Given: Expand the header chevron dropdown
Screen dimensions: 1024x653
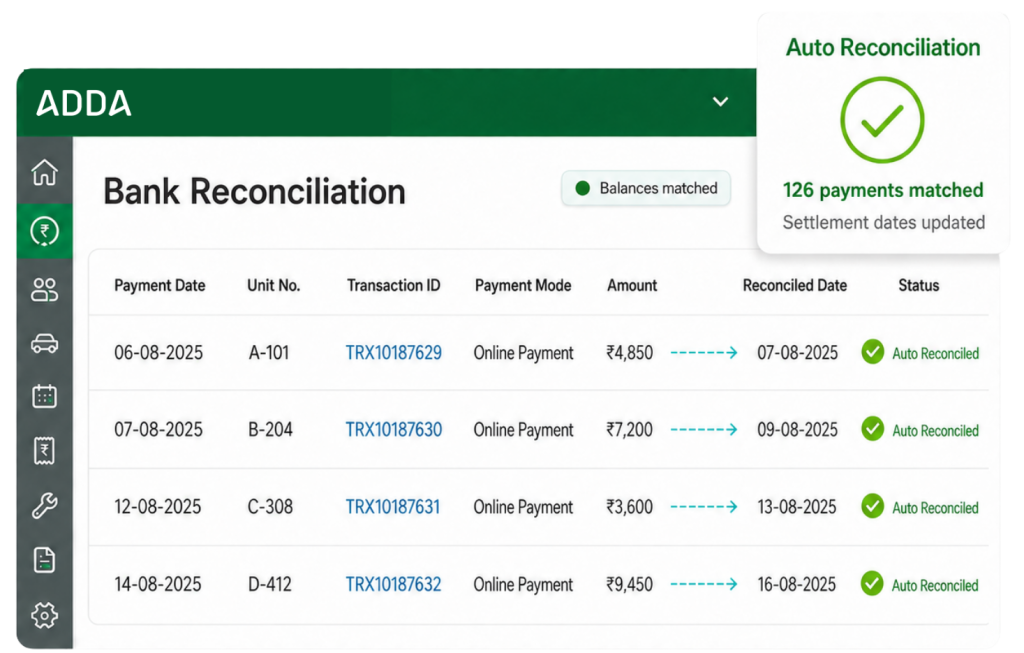Looking at the screenshot, I should click(x=720, y=102).
